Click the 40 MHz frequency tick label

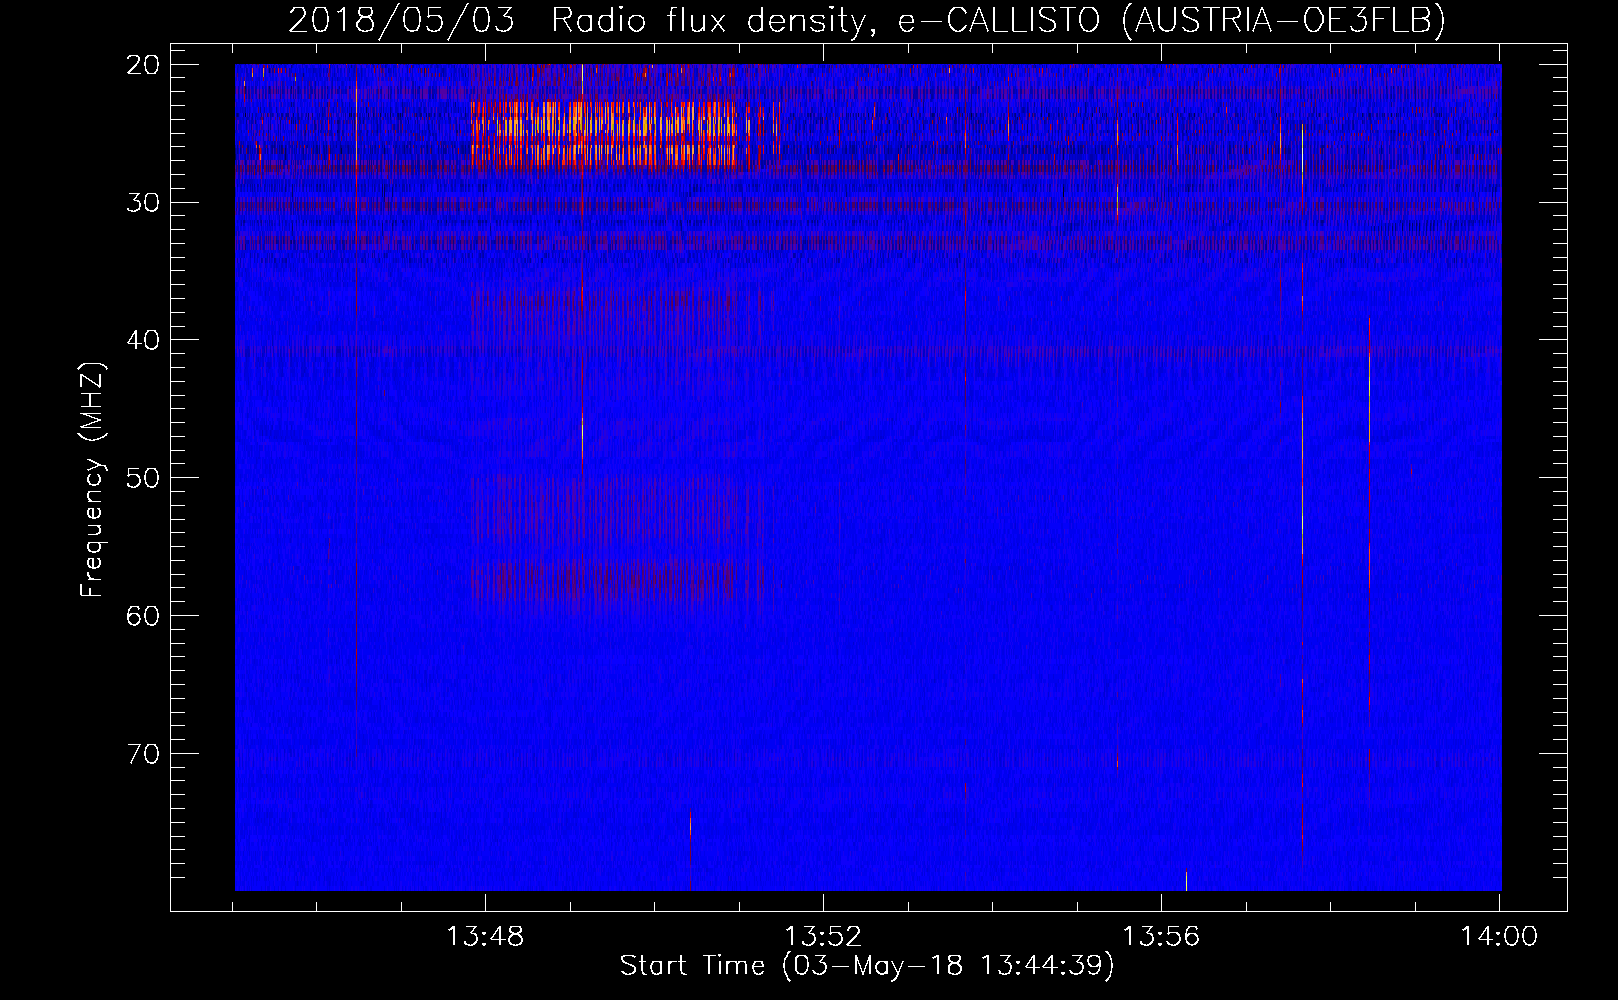tap(144, 340)
